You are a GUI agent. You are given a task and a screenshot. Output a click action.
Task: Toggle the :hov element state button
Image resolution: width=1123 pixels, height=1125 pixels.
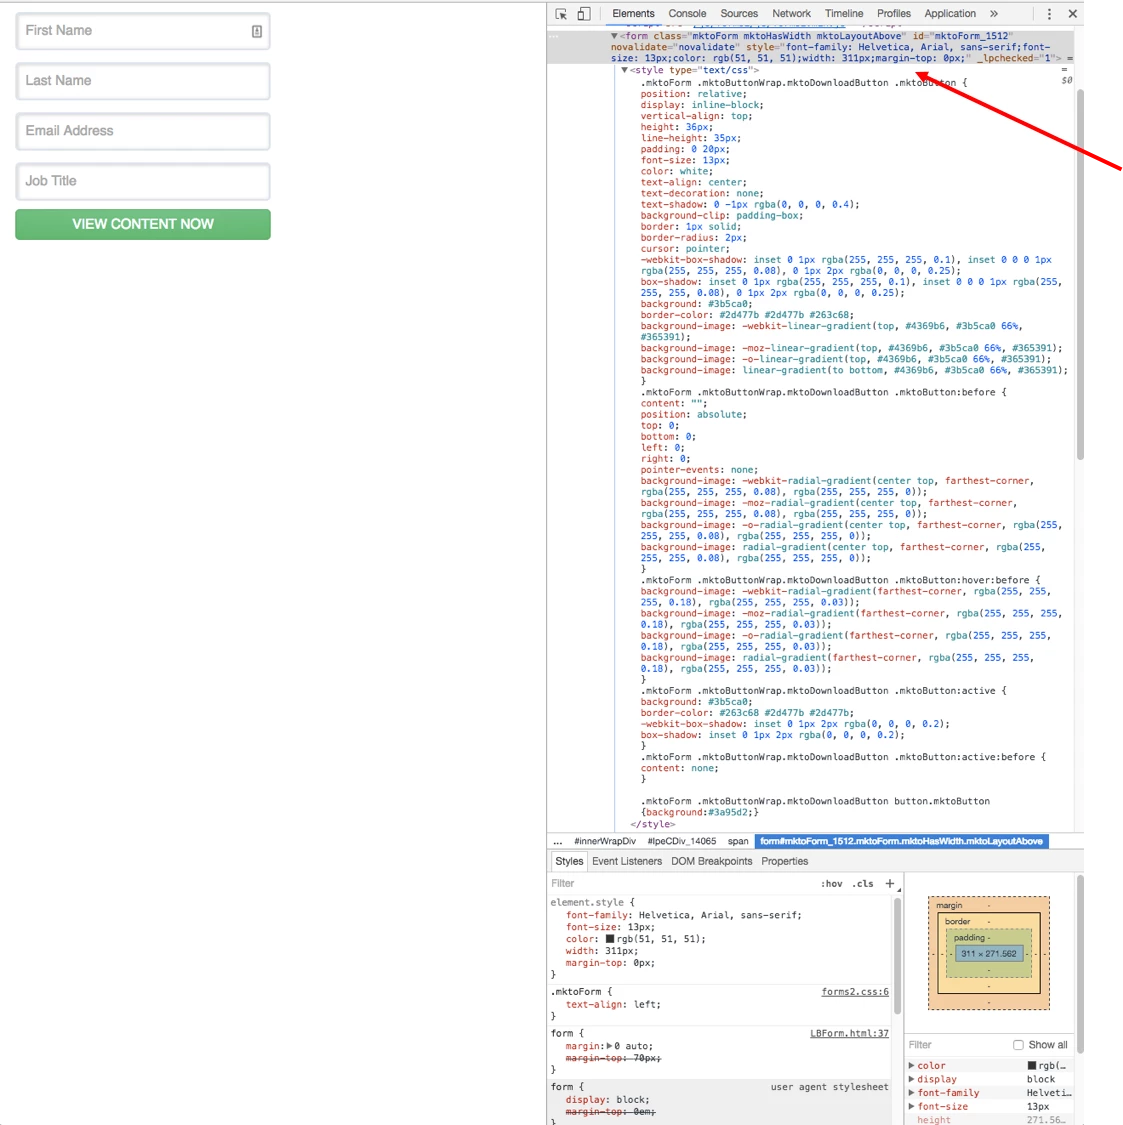(x=832, y=883)
